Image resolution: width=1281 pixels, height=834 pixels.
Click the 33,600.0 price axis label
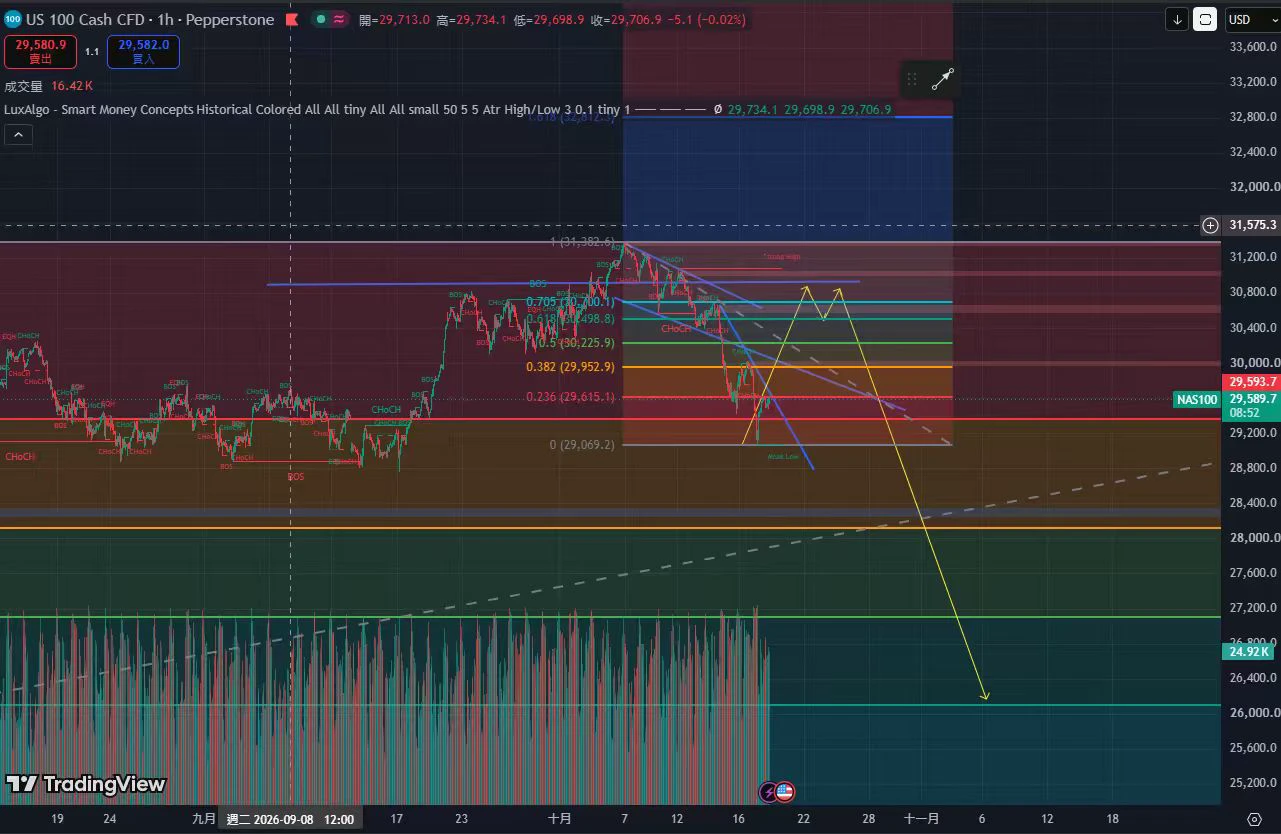click(1253, 47)
